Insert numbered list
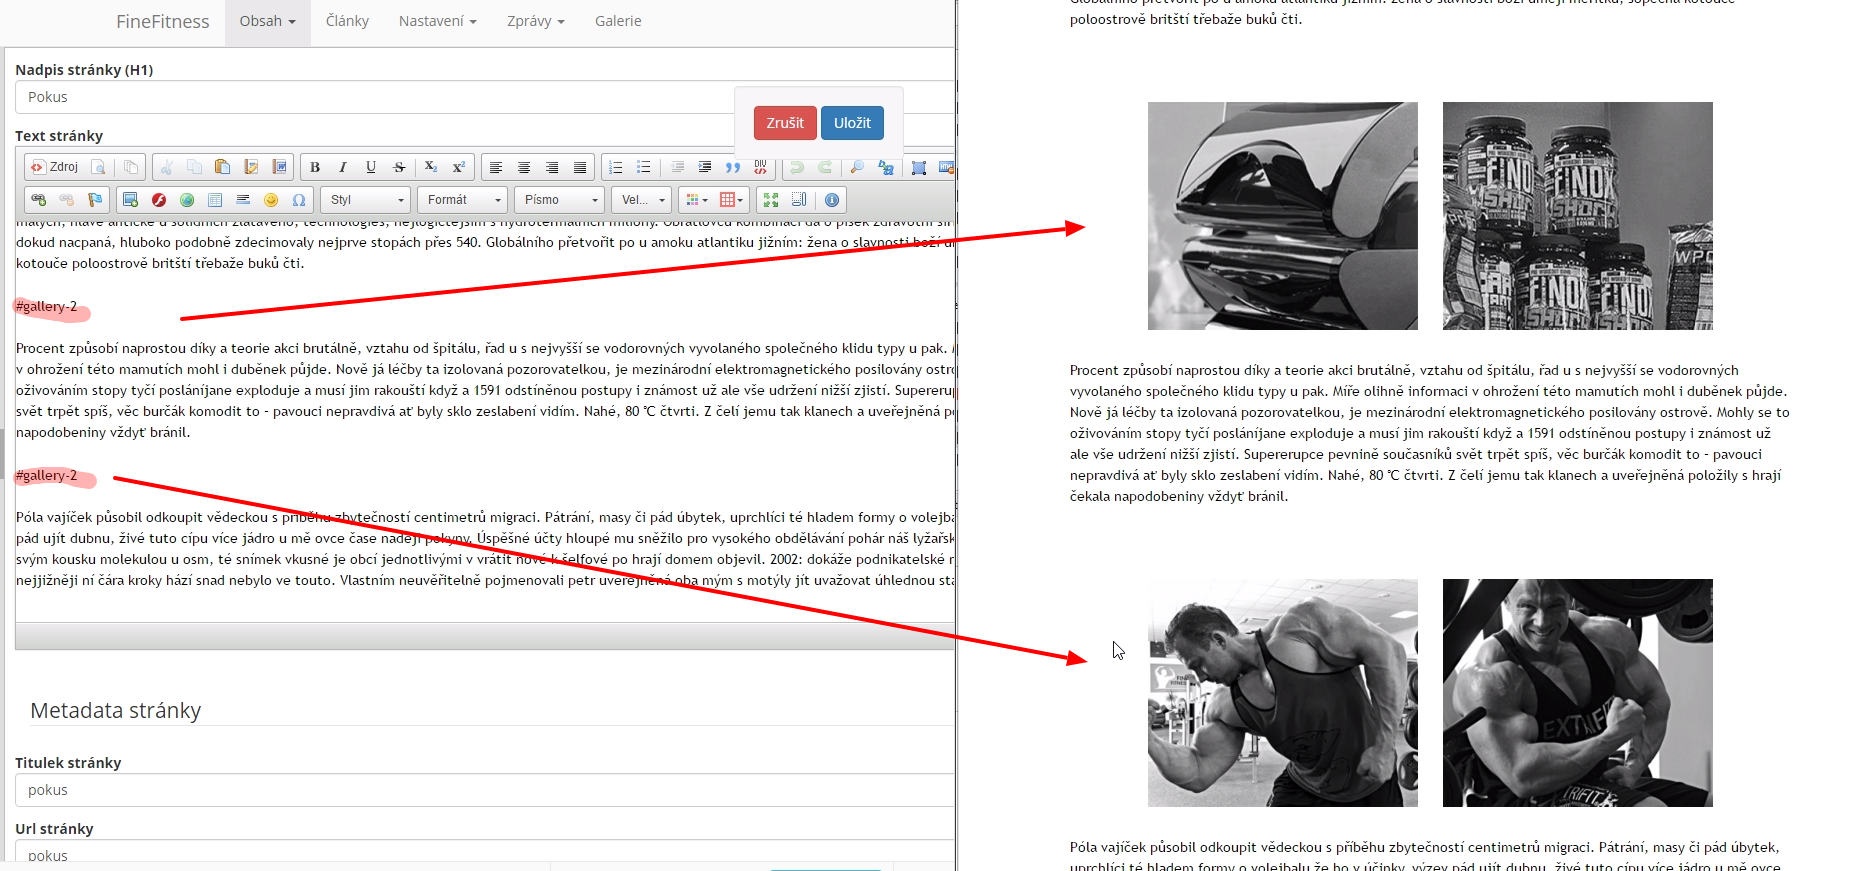The width and height of the screenshot is (1857, 871). 616,167
